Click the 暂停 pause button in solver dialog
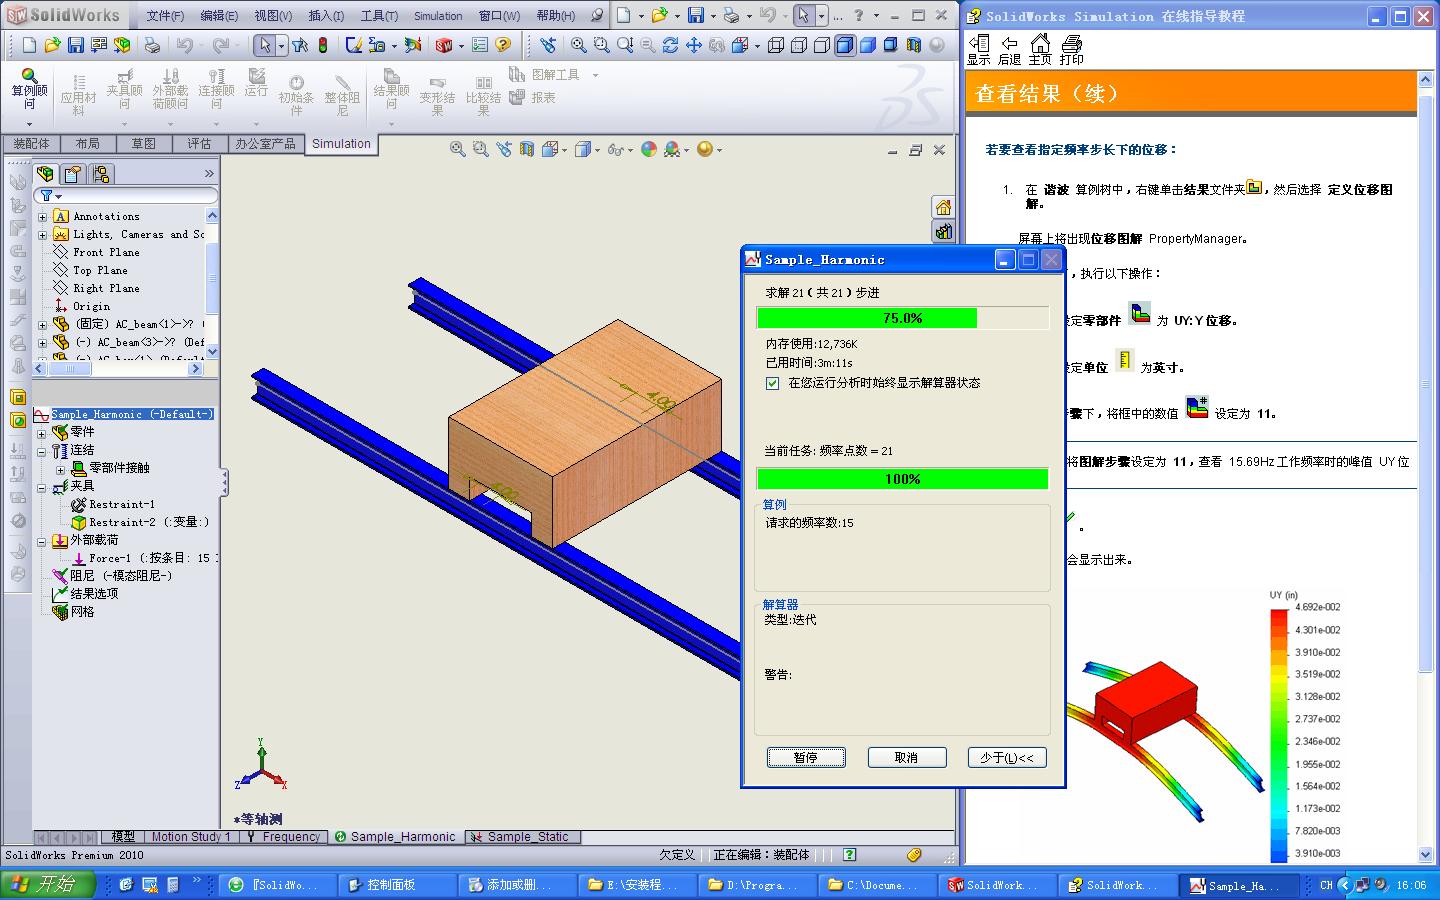1440x900 pixels. coord(806,758)
